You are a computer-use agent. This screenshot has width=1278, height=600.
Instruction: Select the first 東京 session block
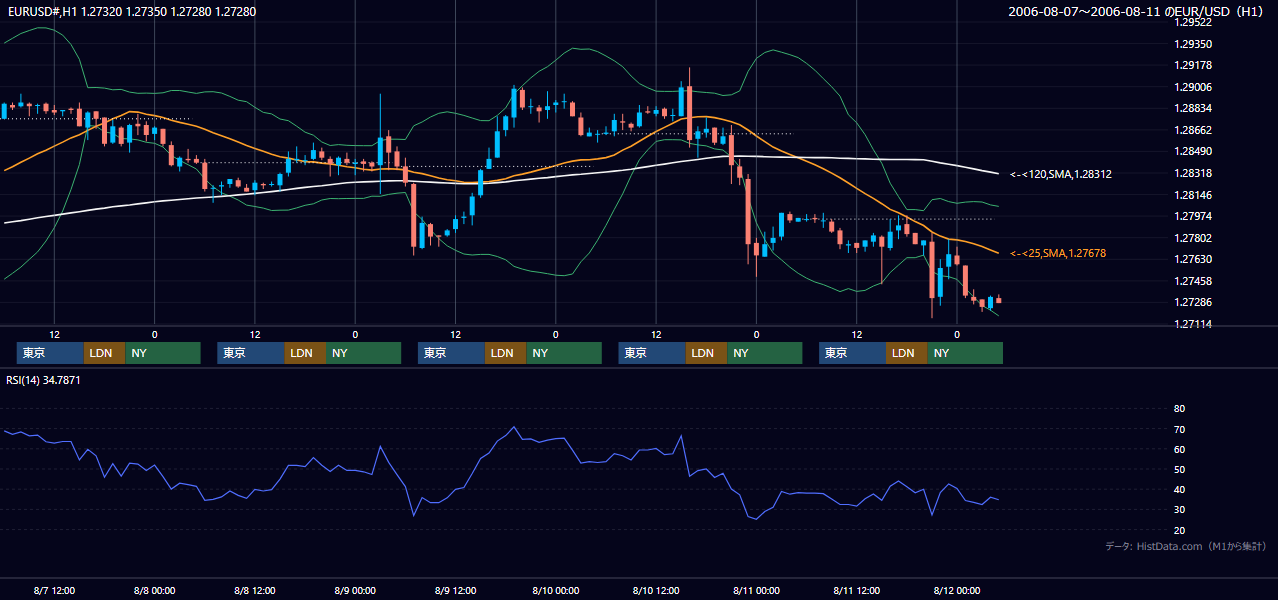pos(50,353)
